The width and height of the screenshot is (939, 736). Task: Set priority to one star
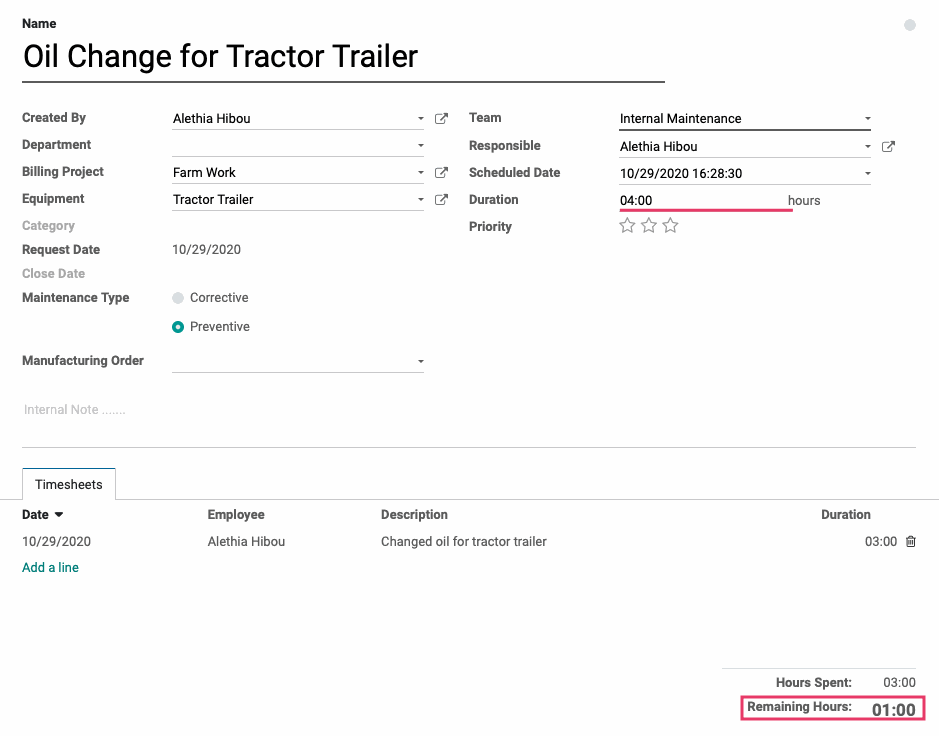tap(627, 226)
